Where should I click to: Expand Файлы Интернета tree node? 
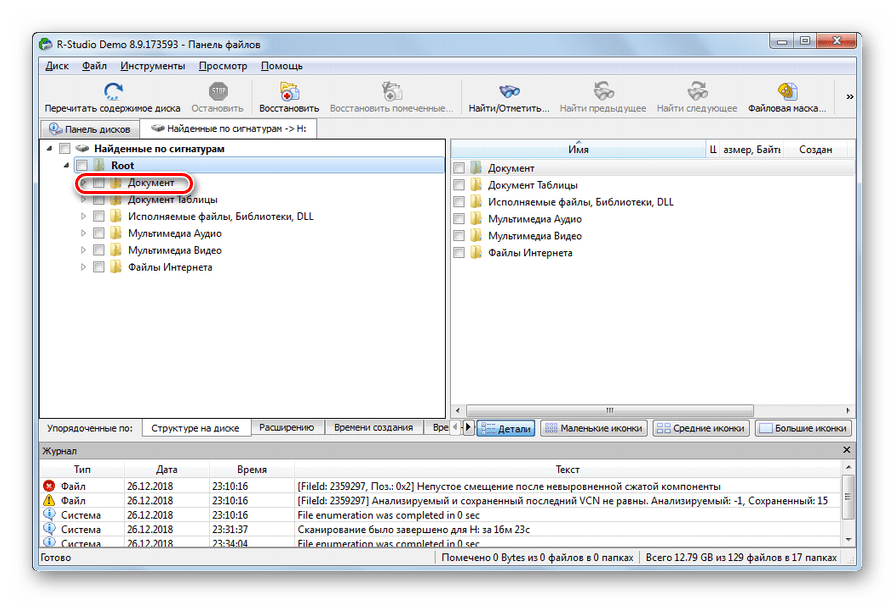click(83, 267)
